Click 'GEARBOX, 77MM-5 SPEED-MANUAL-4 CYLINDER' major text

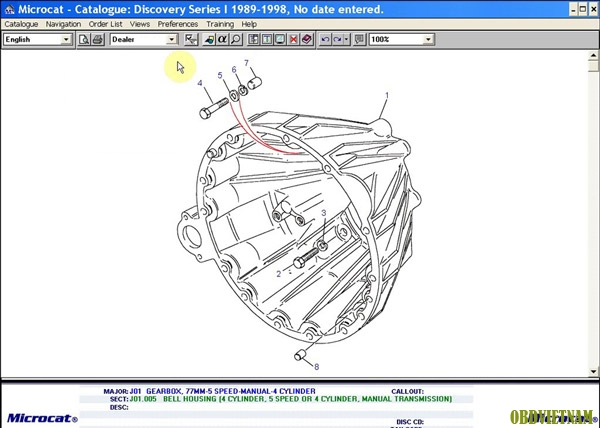coord(231,391)
